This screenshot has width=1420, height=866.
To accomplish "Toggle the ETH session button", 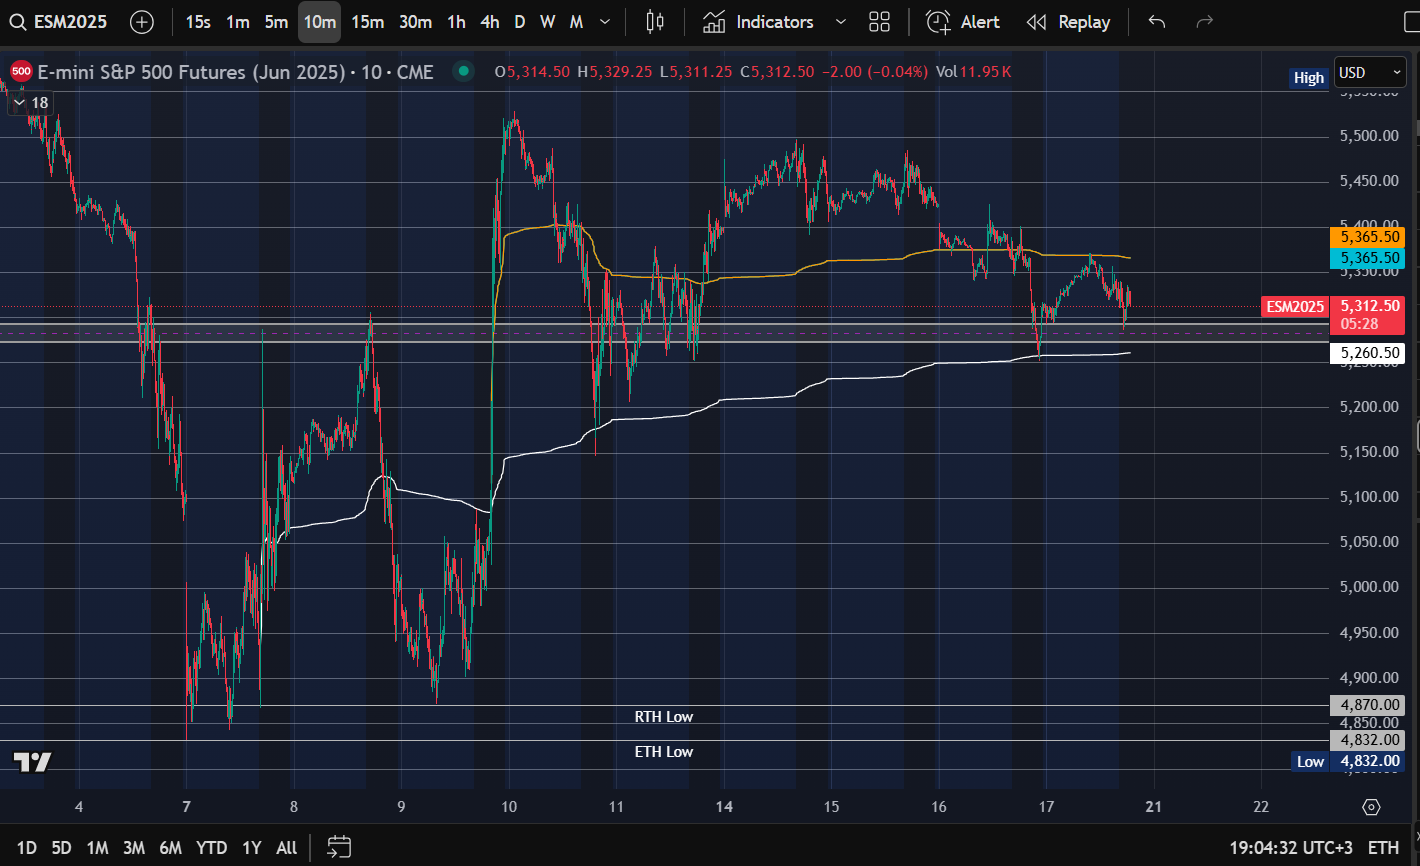I will [1383, 847].
